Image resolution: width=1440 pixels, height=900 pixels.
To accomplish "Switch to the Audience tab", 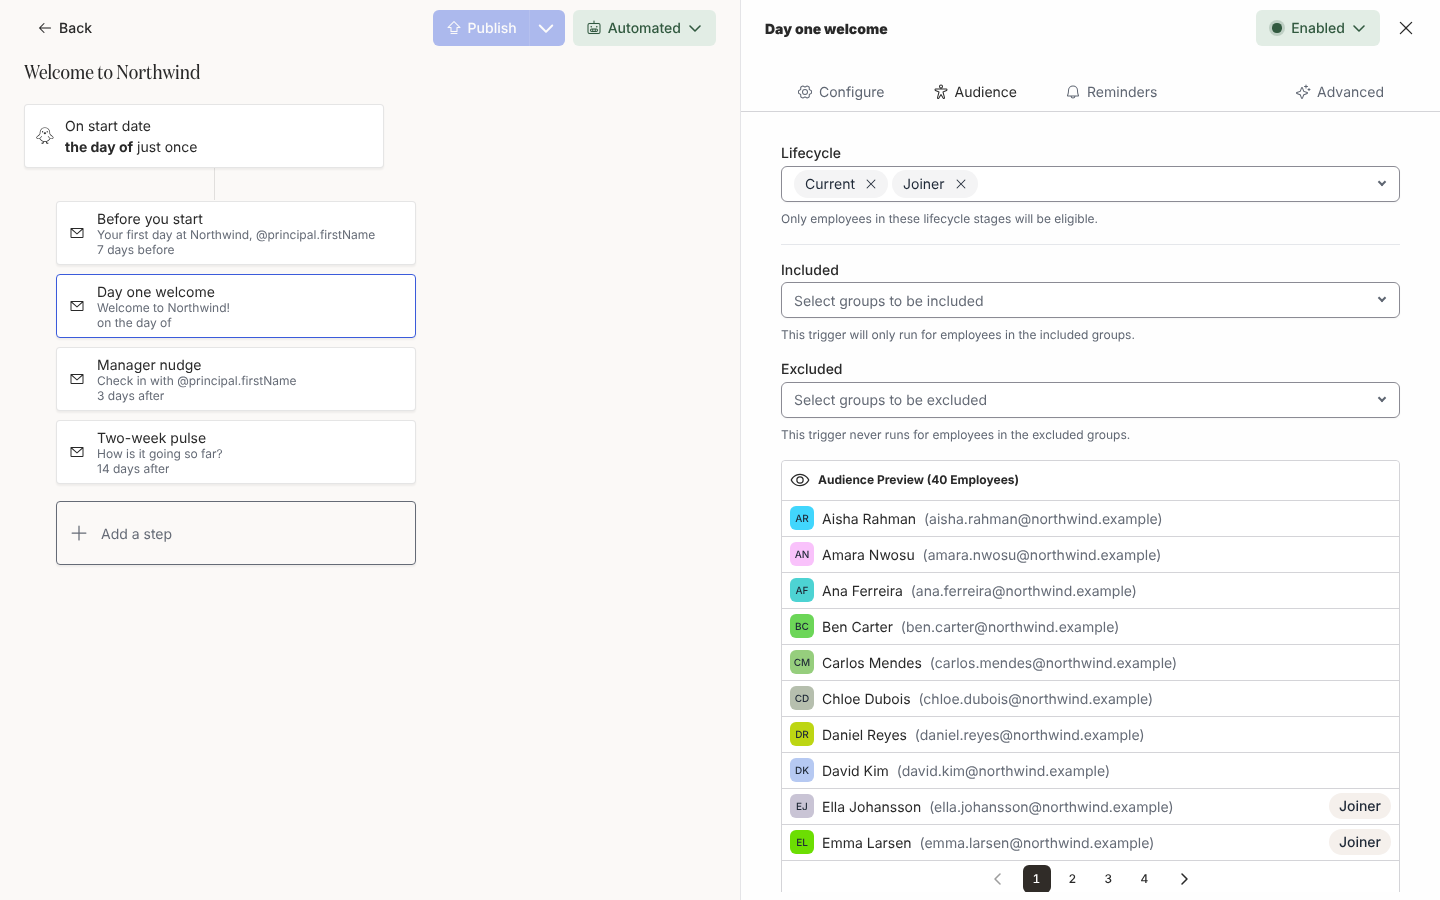I will tap(975, 92).
